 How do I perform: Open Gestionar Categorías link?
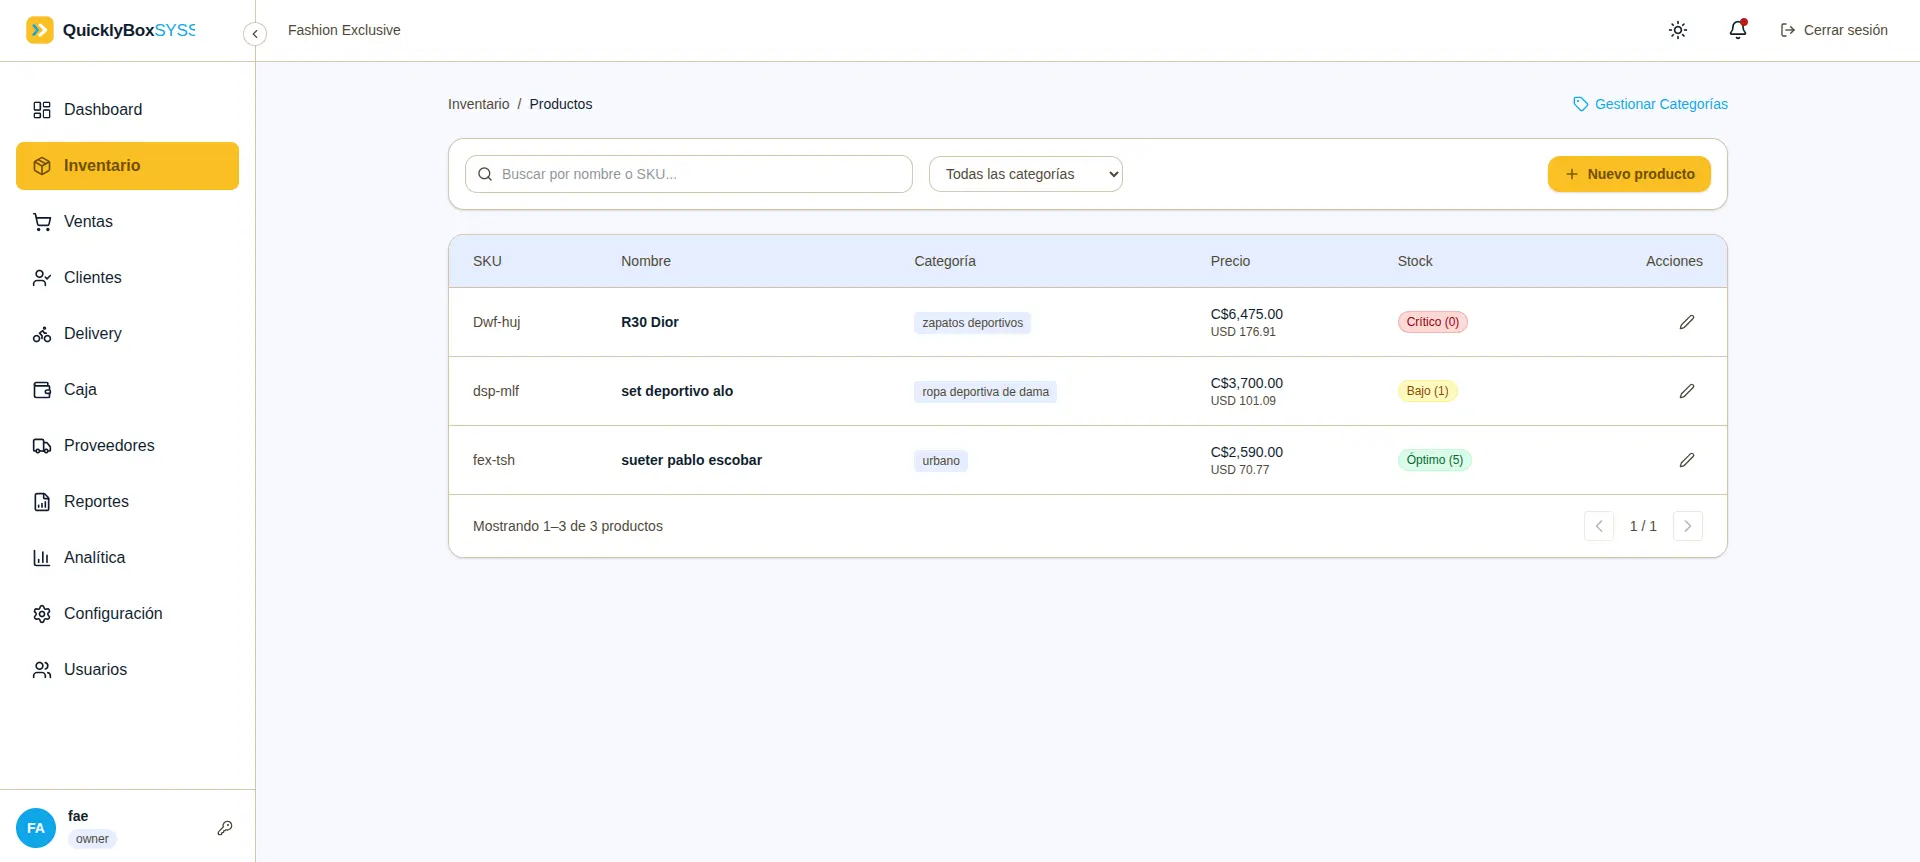(x=1650, y=104)
